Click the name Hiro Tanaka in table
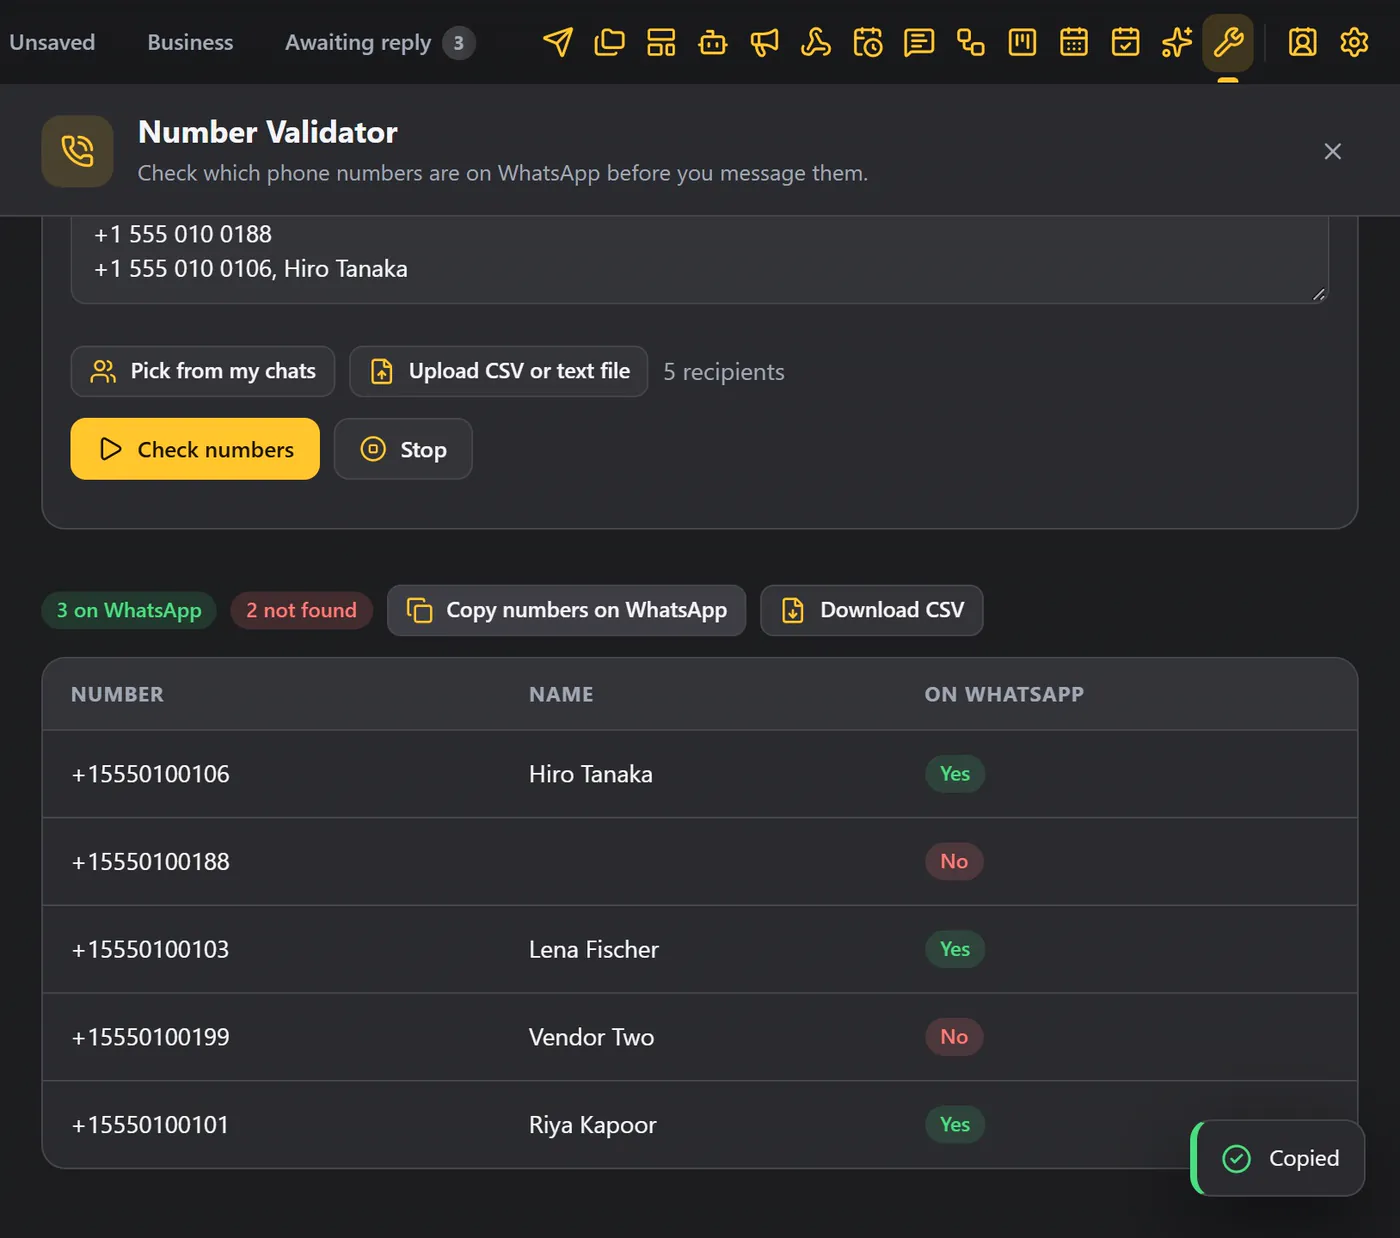Viewport: 1400px width, 1238px height. click(x=591, y=774)
